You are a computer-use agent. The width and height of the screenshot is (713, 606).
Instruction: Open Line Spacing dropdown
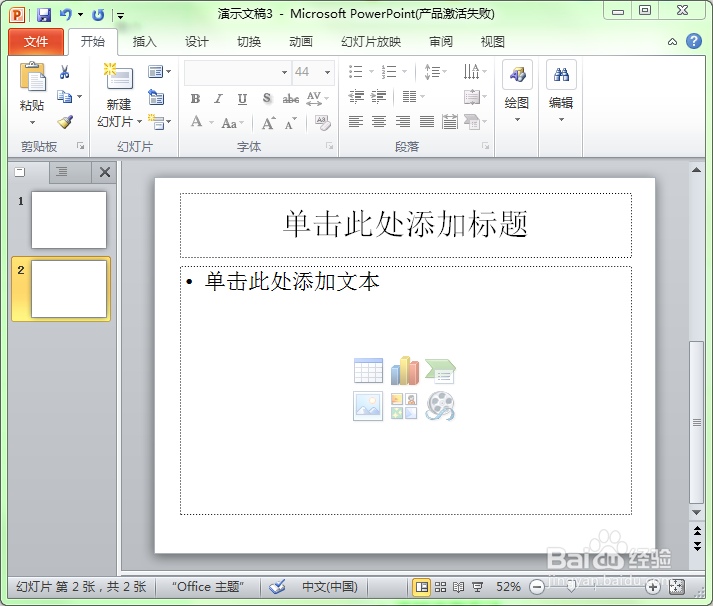435,72
